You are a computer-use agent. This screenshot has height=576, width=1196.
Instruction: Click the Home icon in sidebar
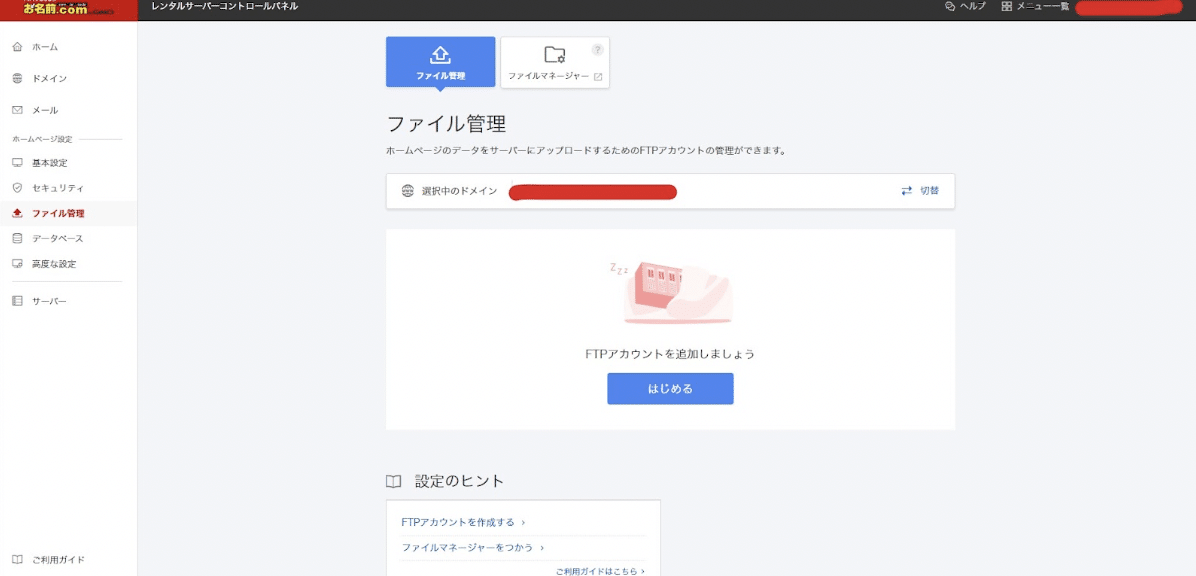click(17, 47)
